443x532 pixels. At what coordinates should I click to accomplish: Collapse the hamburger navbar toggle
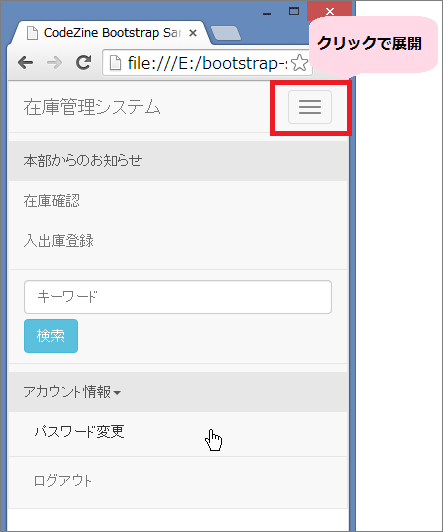click(x=310, y=107)
